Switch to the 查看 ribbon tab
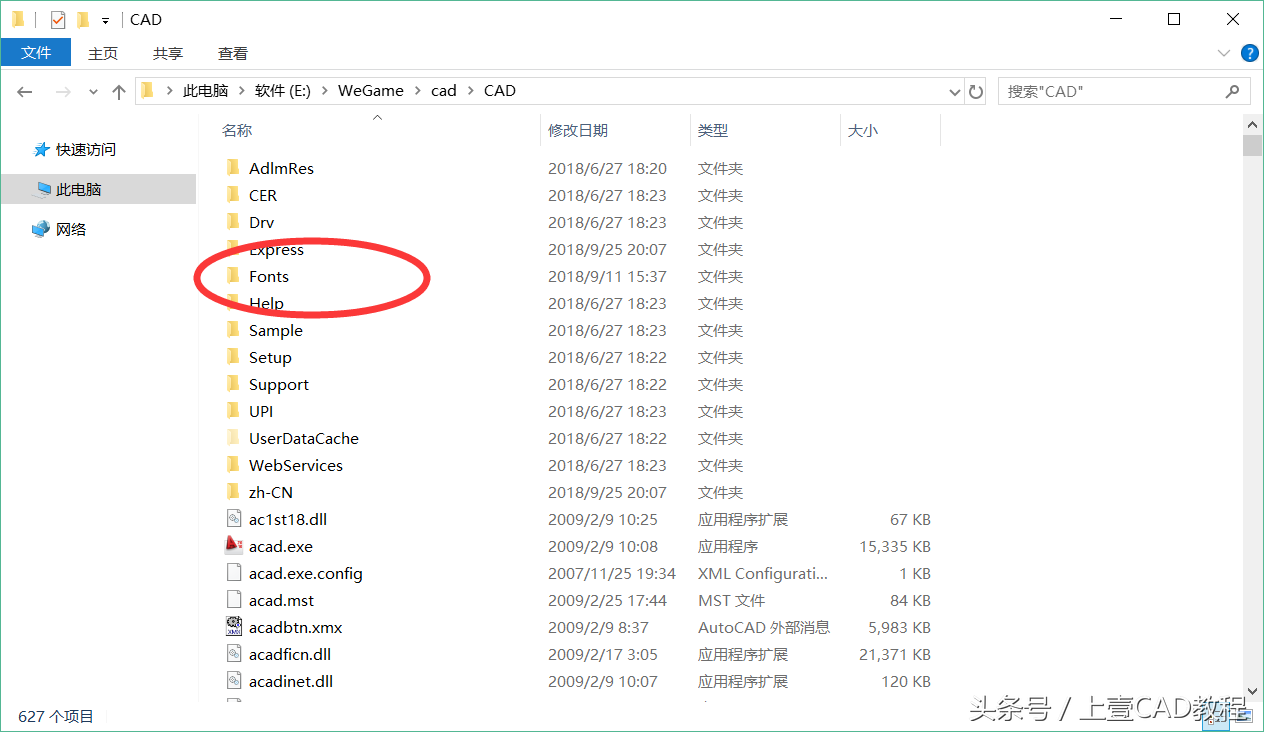The image size is (1264, 732). point(232,53)
